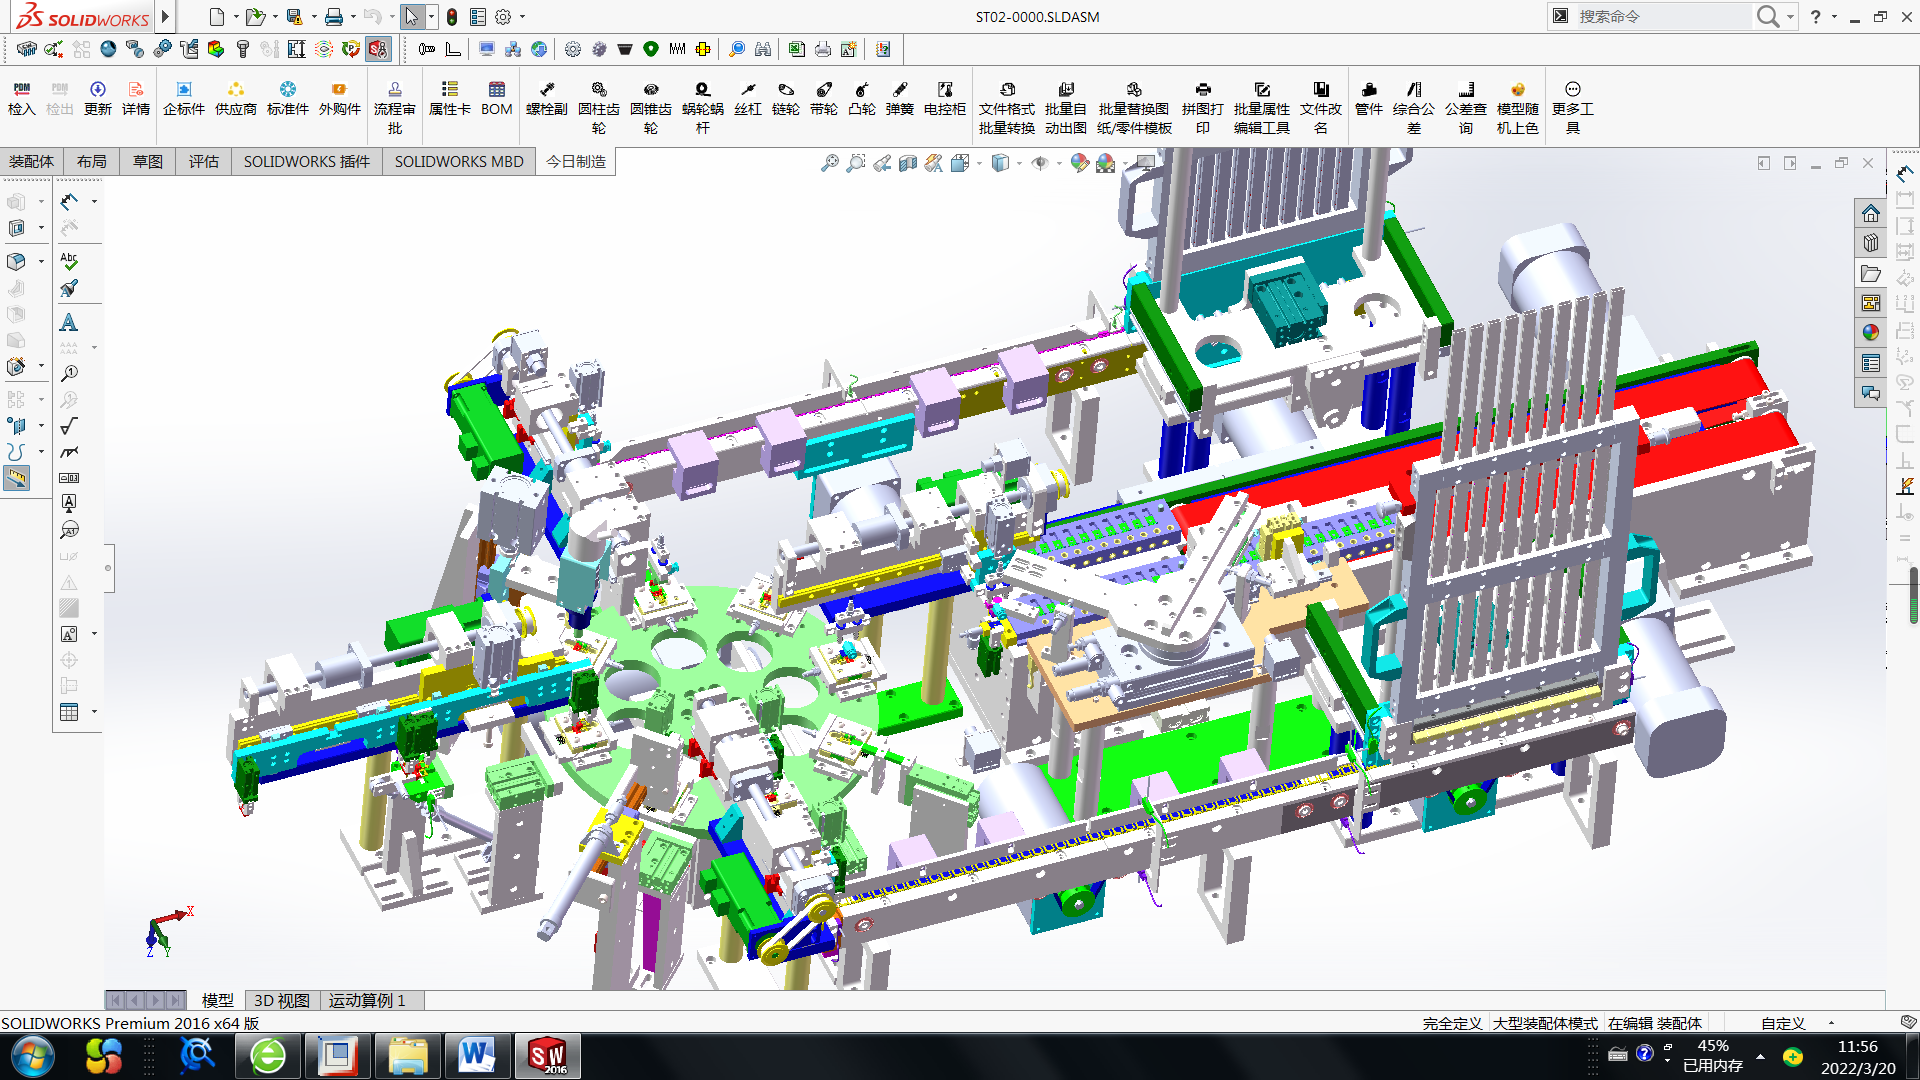The height and width of the screenshot is (1080, 1920).
Task: Open the 详情 details tool
Action: (136, 98)
